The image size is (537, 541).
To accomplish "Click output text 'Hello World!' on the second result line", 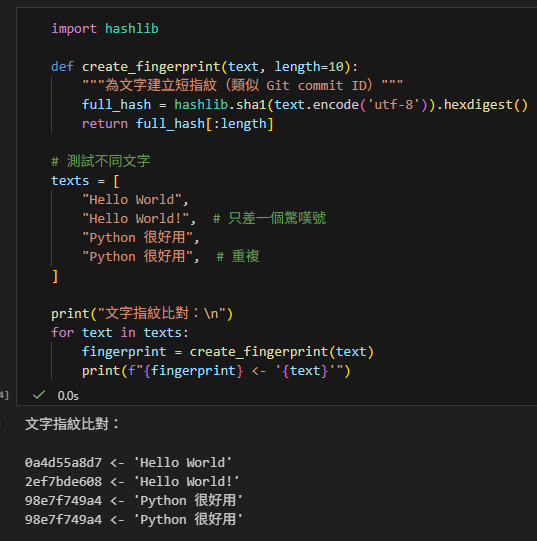I will (x=186, y=482).
